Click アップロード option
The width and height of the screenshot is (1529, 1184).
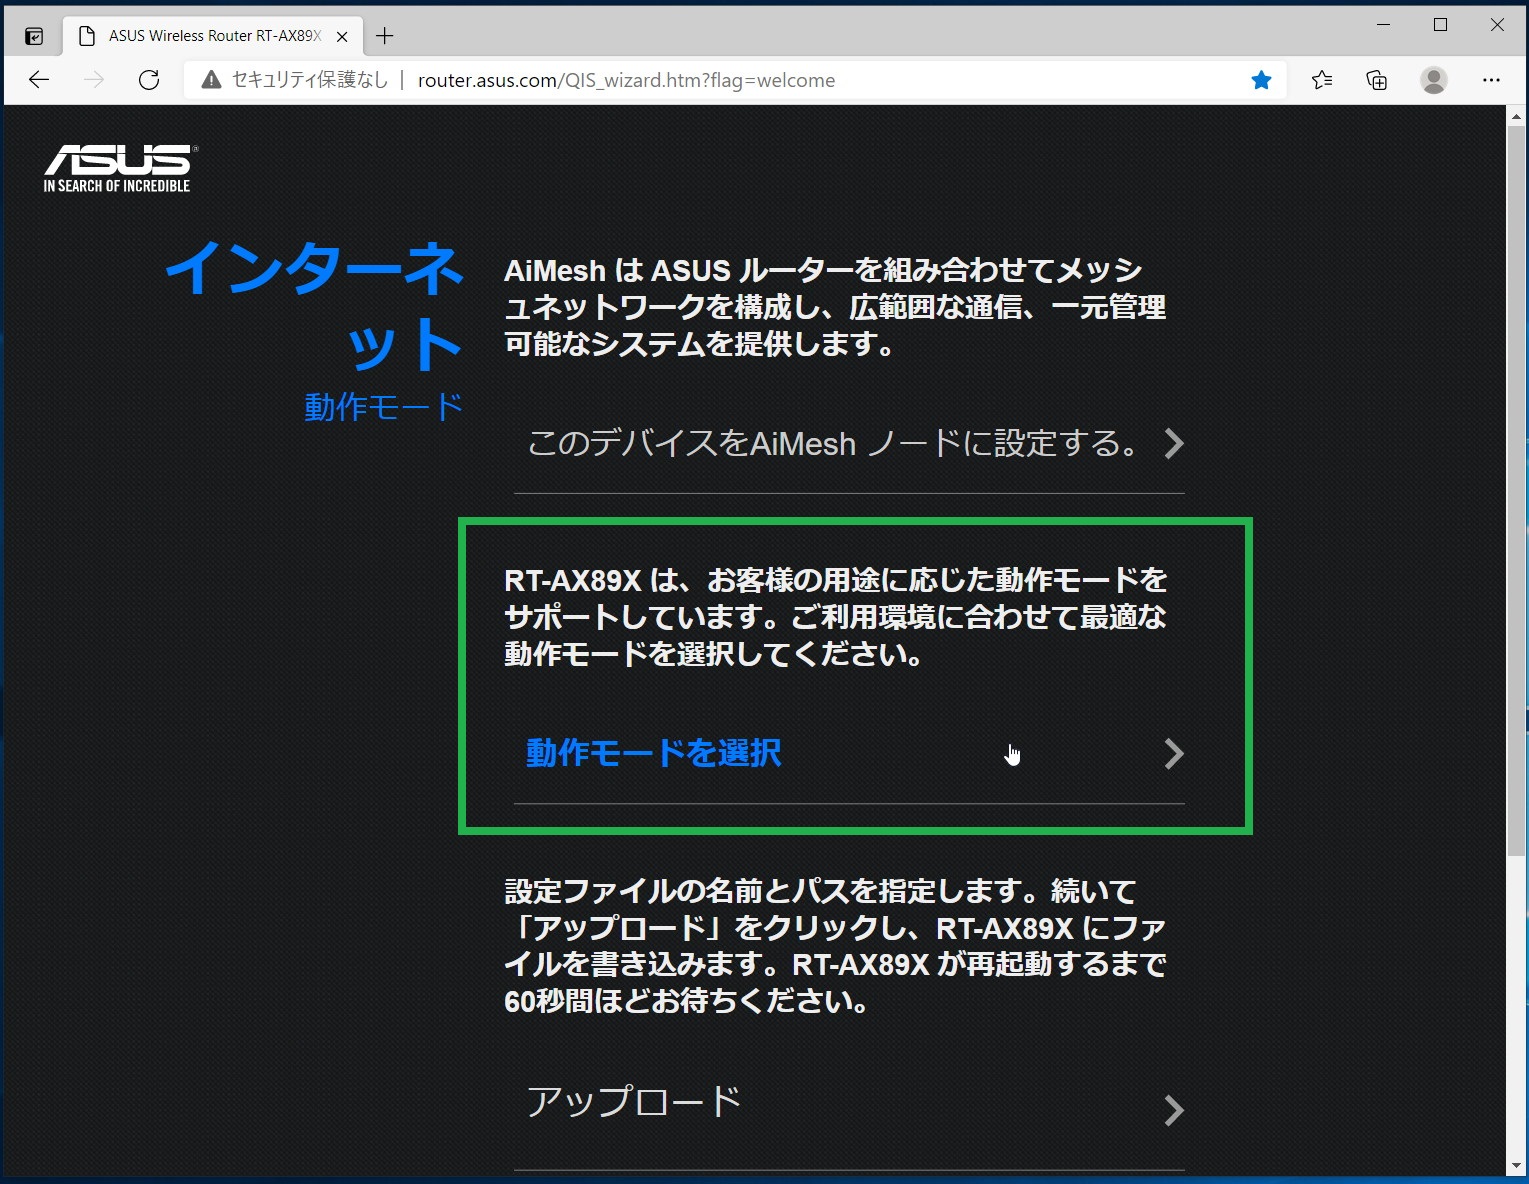[x=849, y=1104]
